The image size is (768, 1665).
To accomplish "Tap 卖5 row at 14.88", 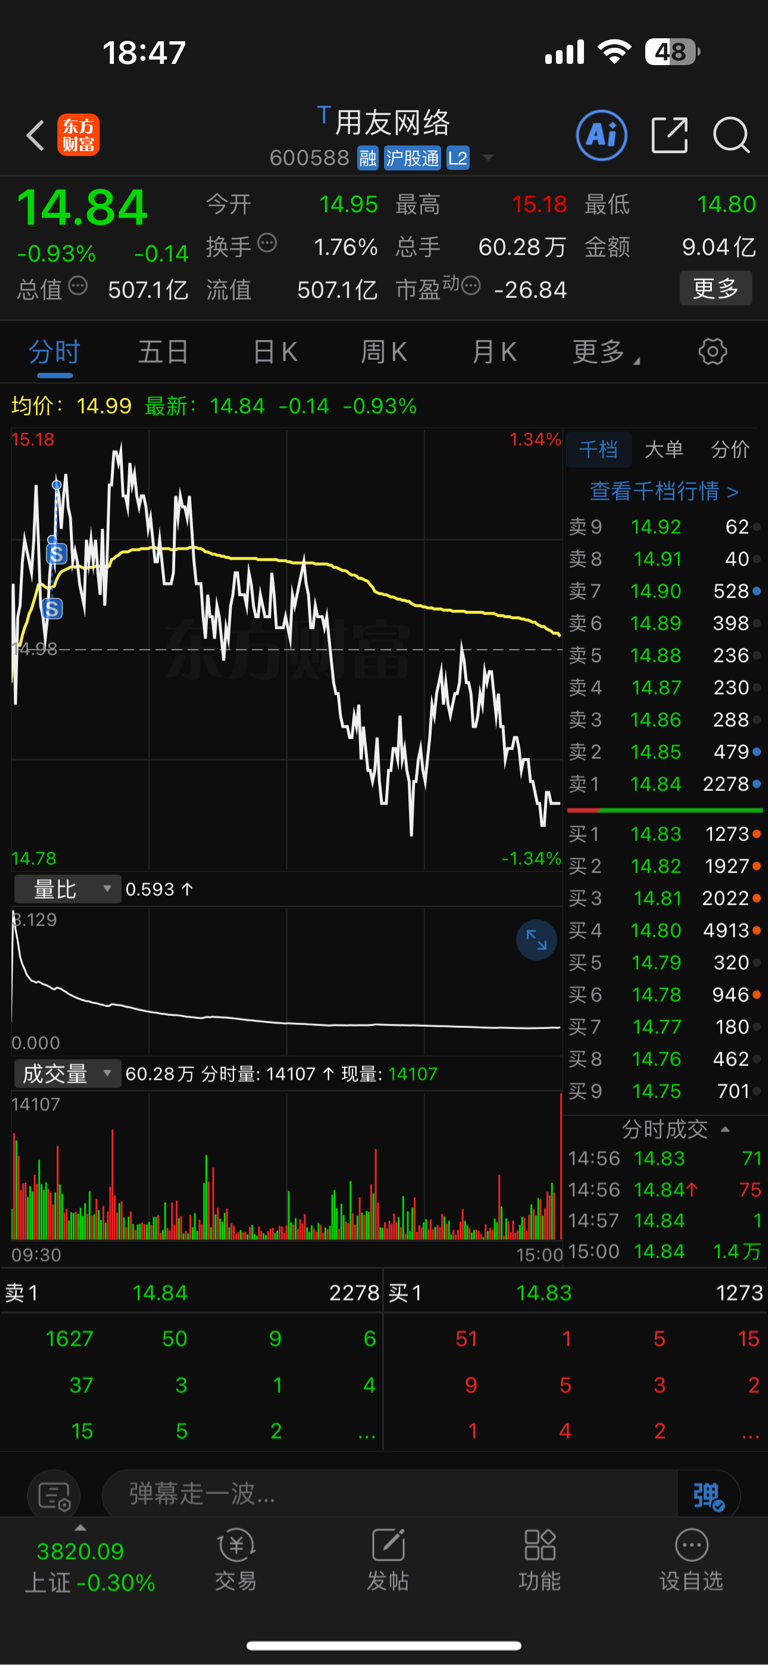I will 665,655.
